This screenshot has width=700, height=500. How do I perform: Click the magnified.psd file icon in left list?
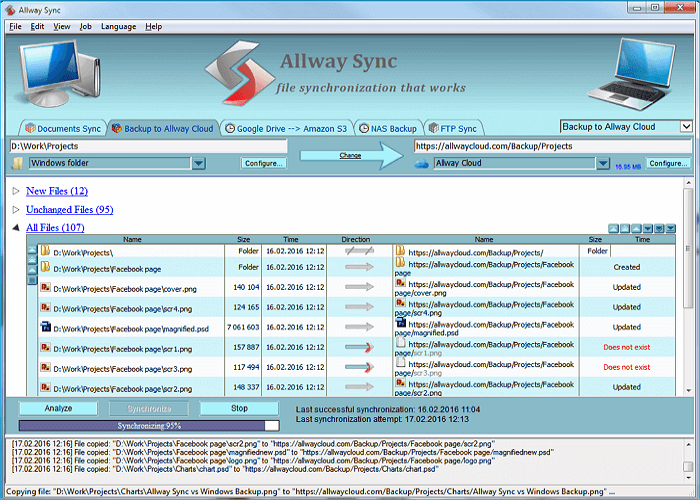pyautogui.click(x=45, y=327)
